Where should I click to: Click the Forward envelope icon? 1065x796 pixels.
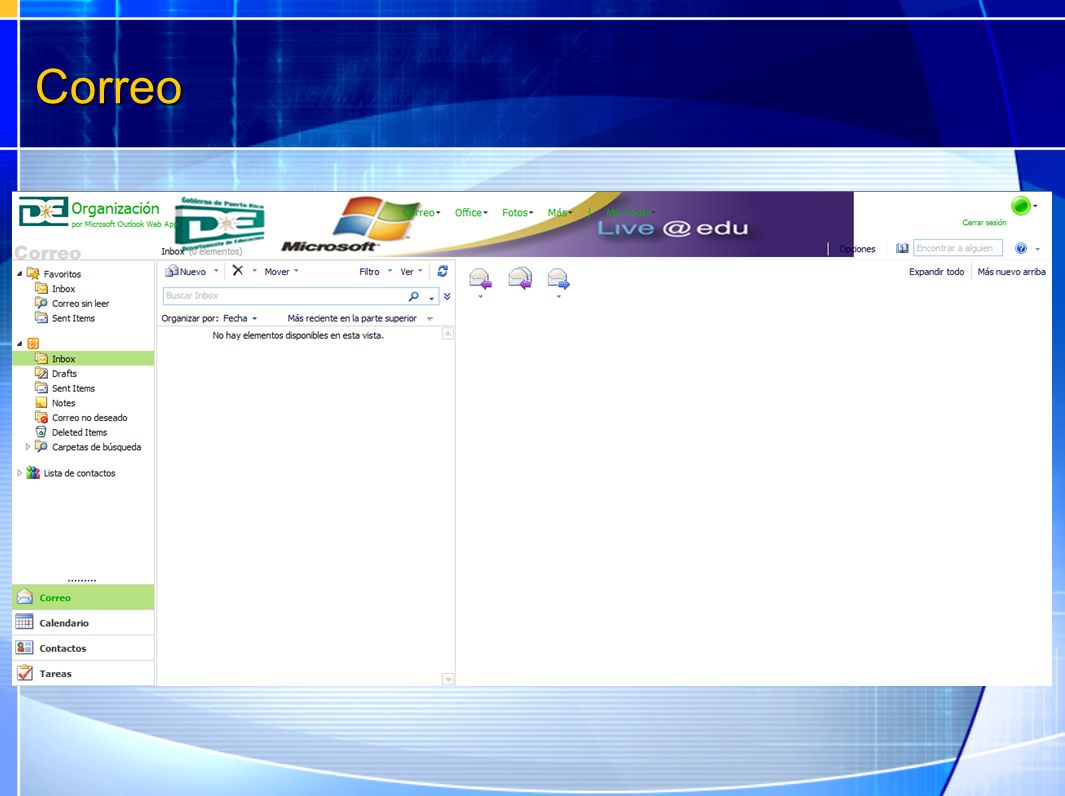point(558,278)
